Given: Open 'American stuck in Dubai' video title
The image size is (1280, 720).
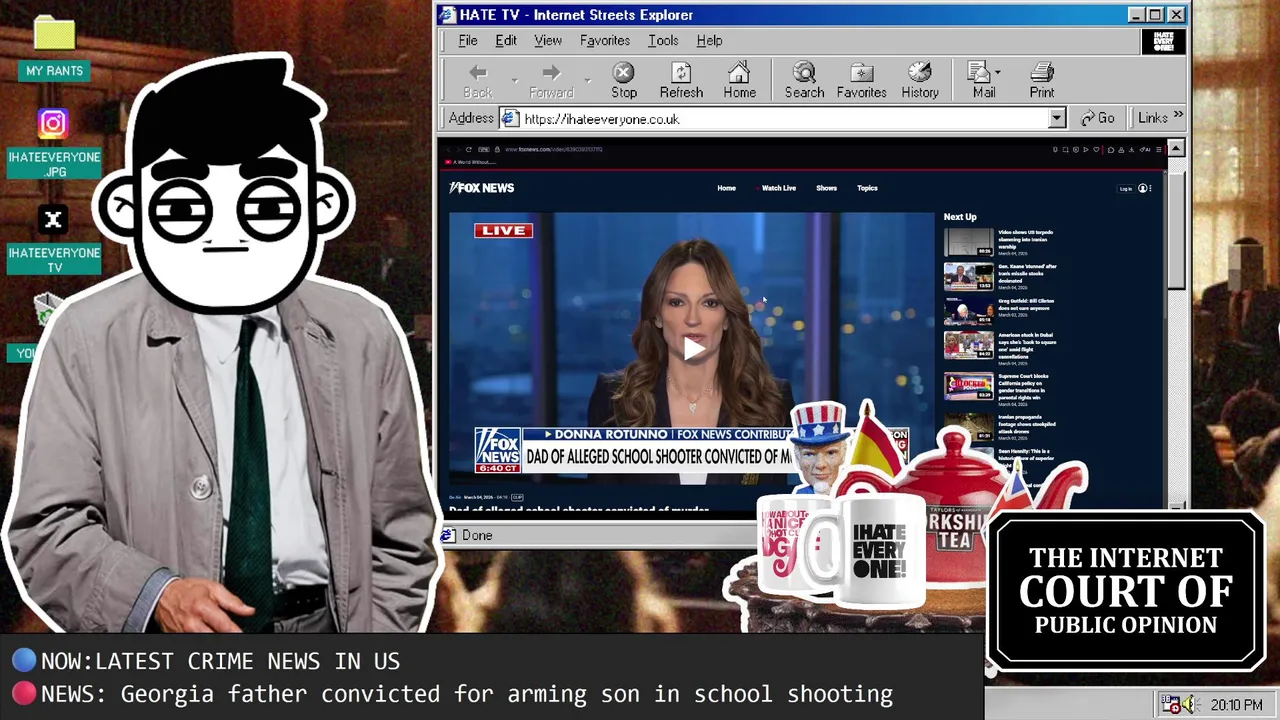Looking at the screenshot, I should (1027, 345).
